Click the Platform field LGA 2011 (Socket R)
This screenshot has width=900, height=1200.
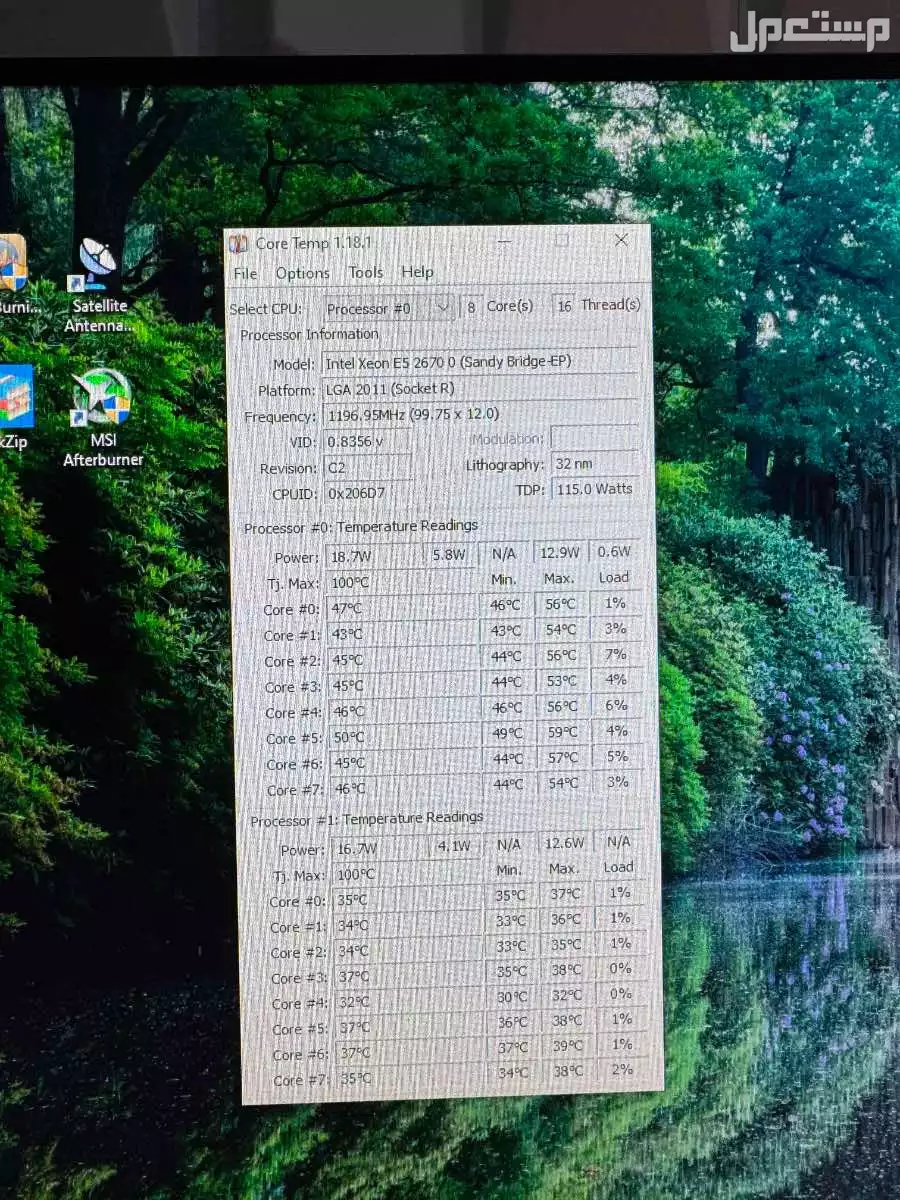480,389
